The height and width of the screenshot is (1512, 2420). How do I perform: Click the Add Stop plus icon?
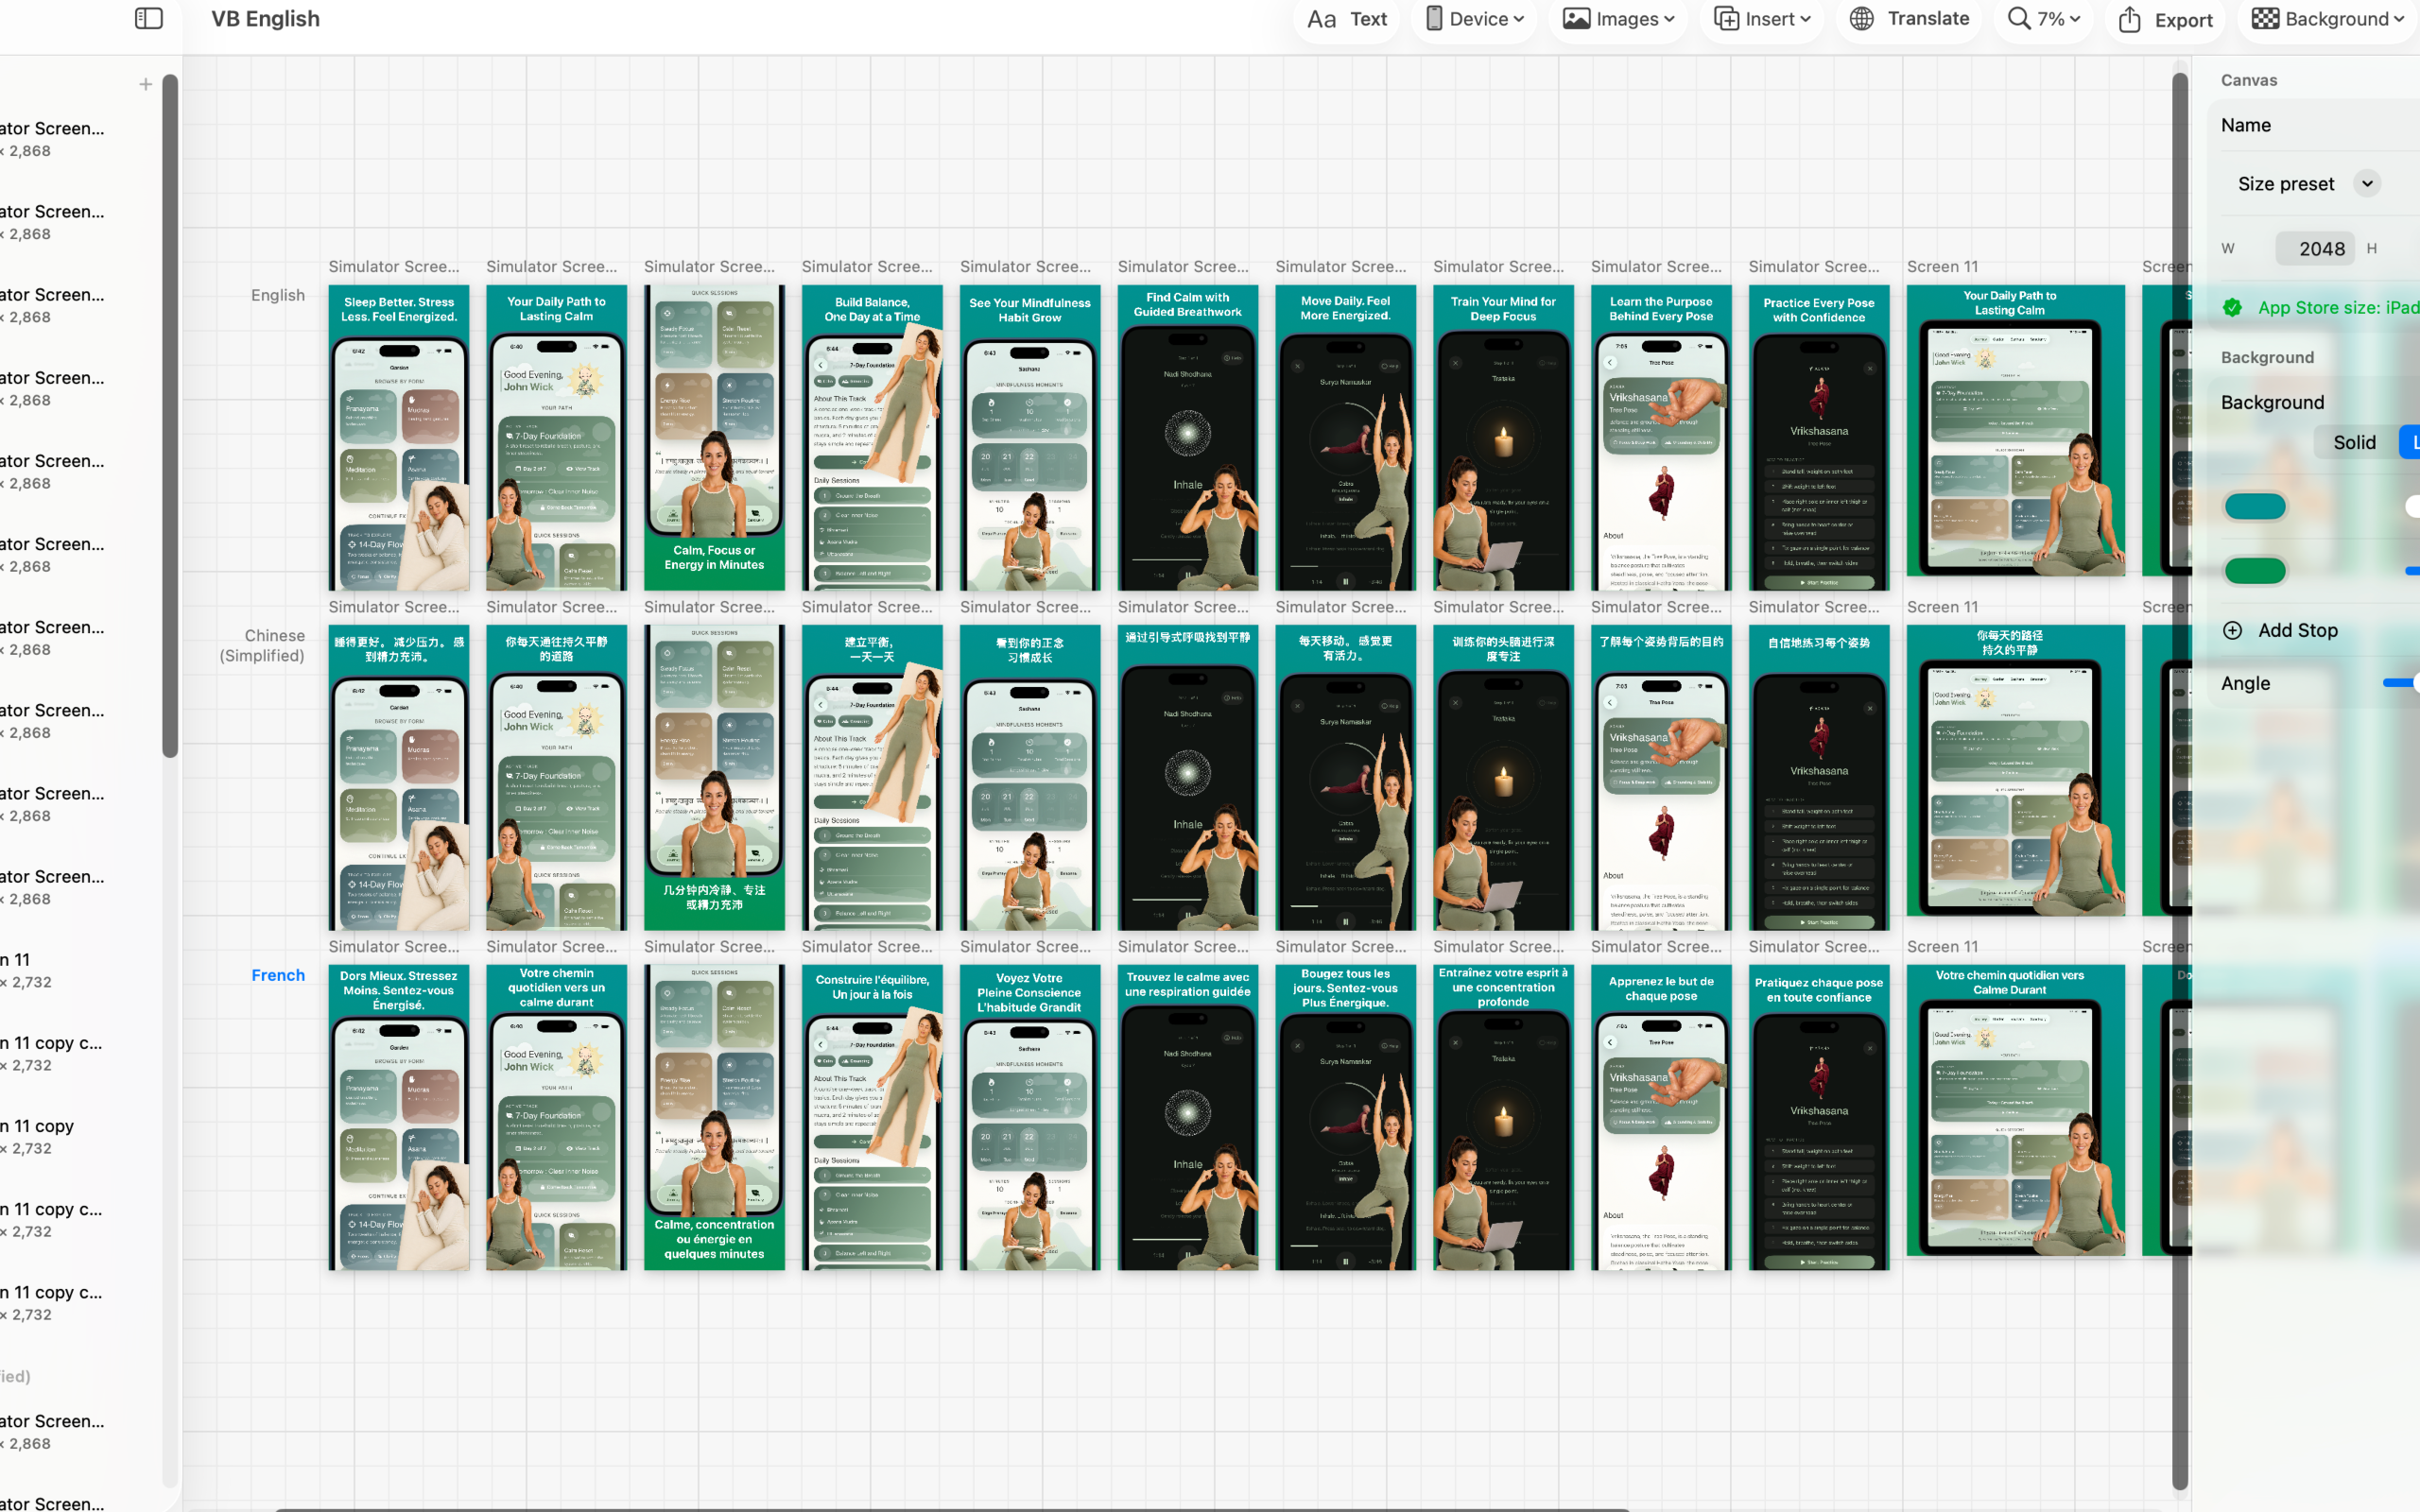coord(2232,630)
